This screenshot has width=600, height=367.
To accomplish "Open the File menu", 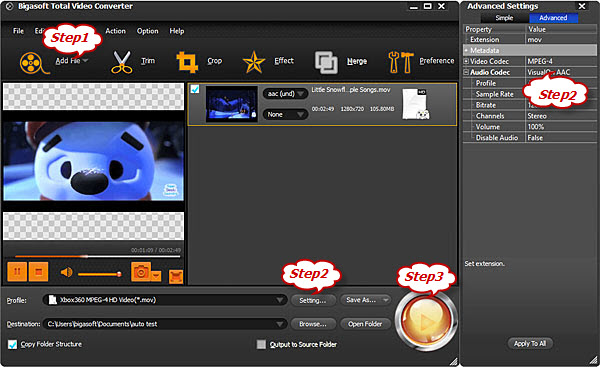I will (18, 31).
